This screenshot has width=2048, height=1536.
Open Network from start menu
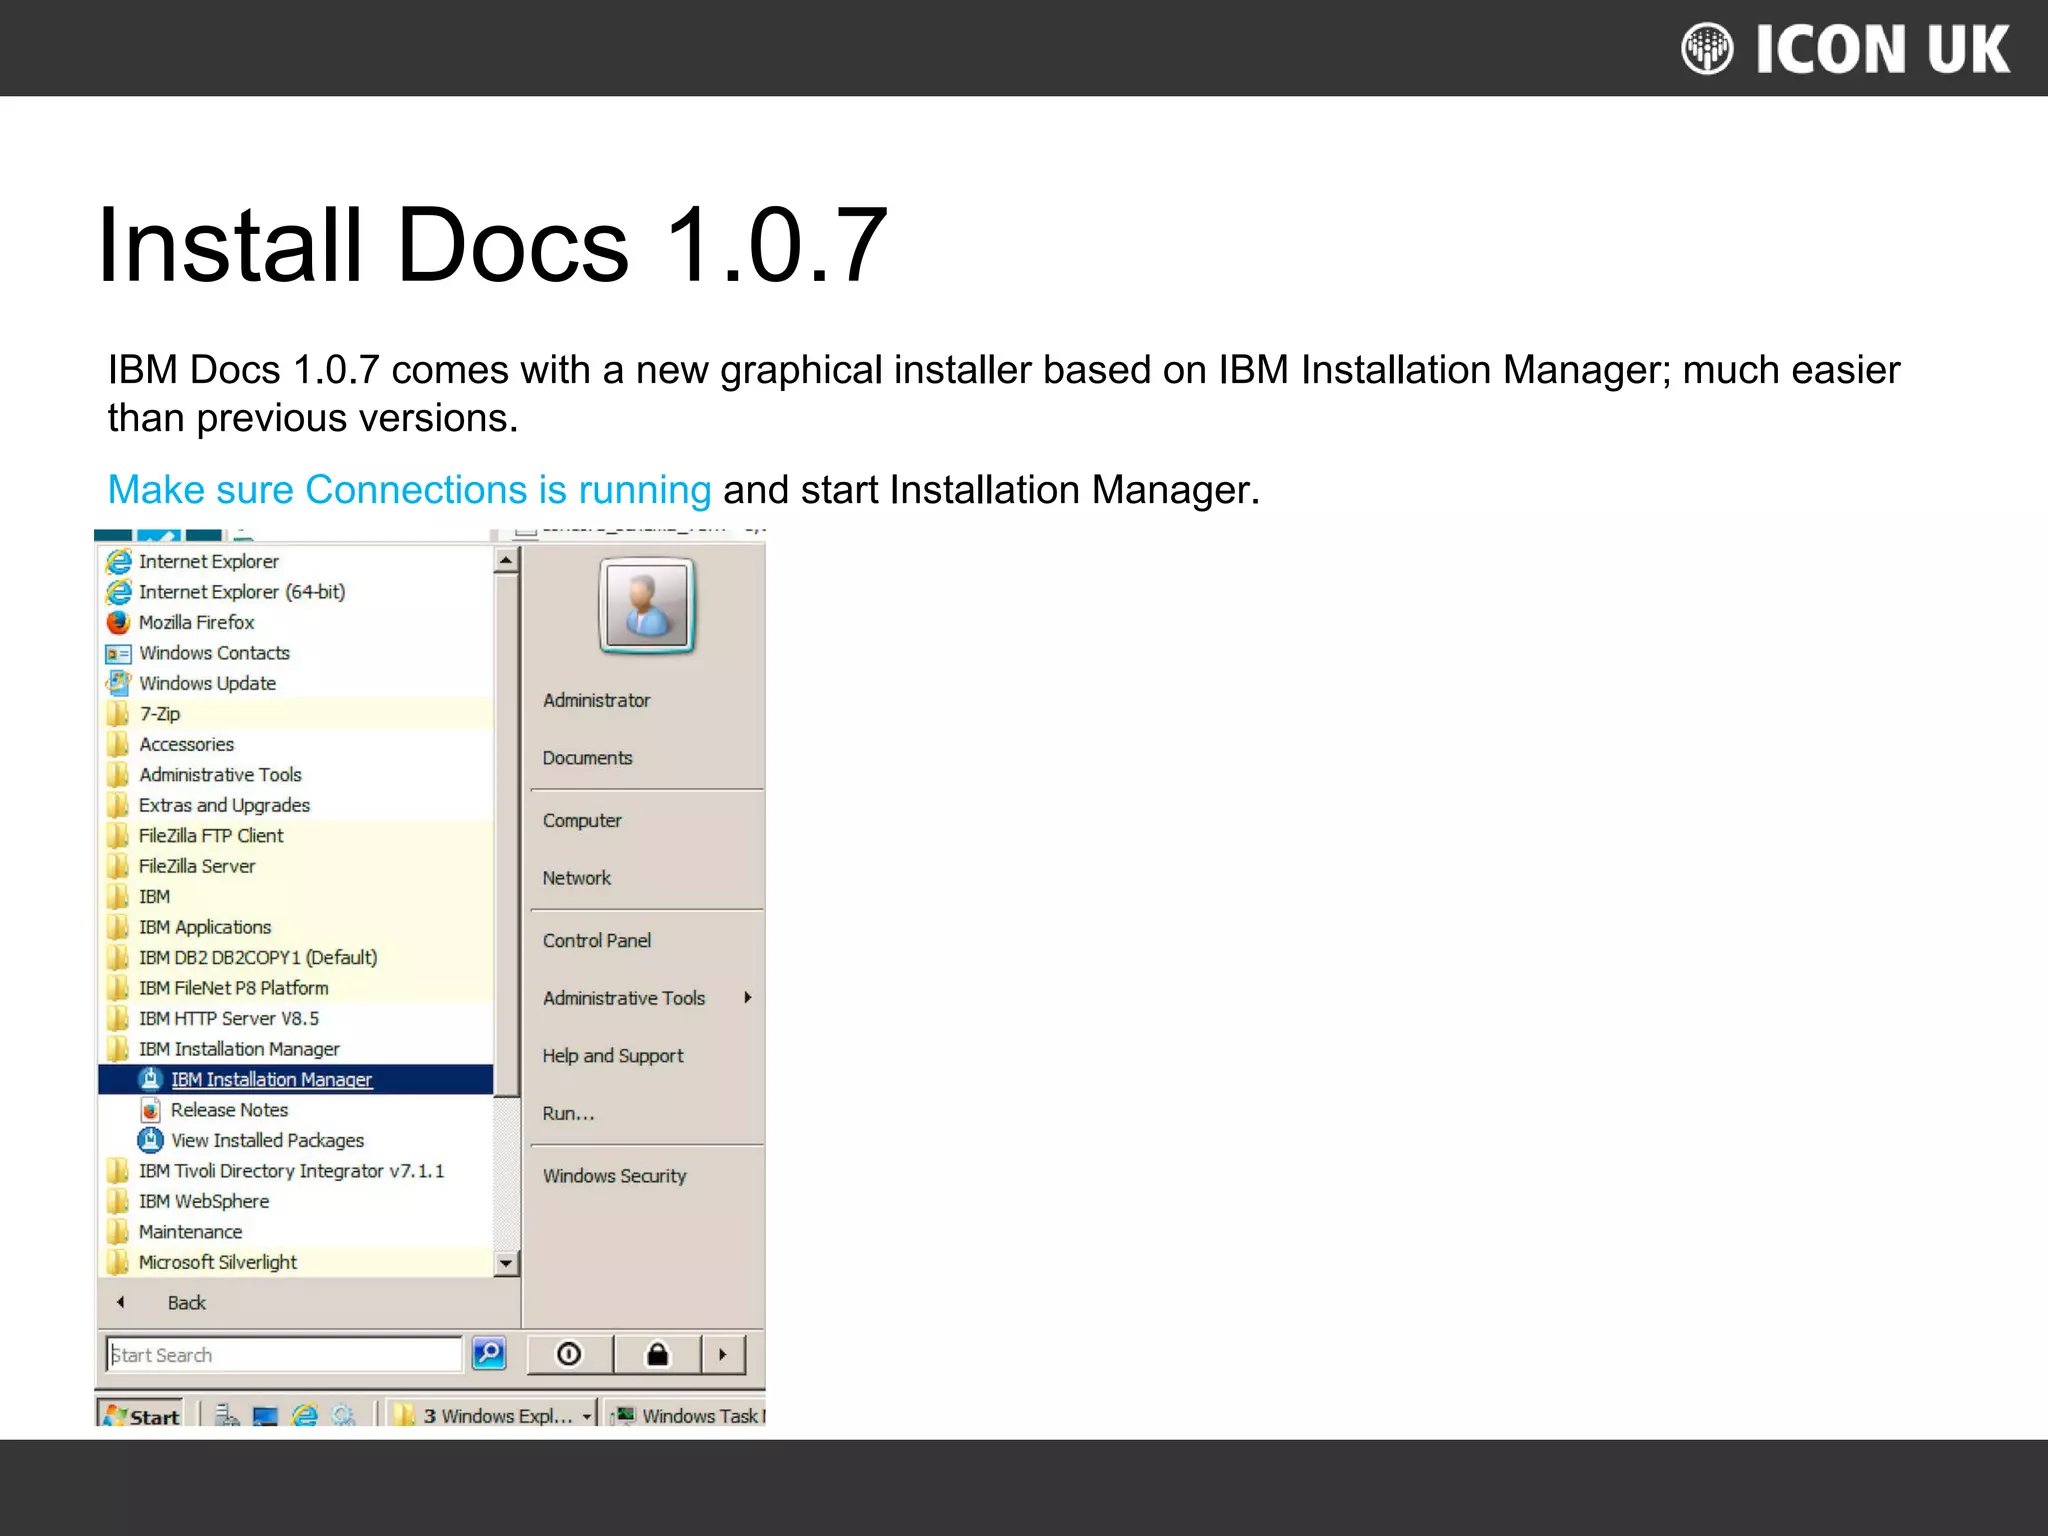pos(577,878)
